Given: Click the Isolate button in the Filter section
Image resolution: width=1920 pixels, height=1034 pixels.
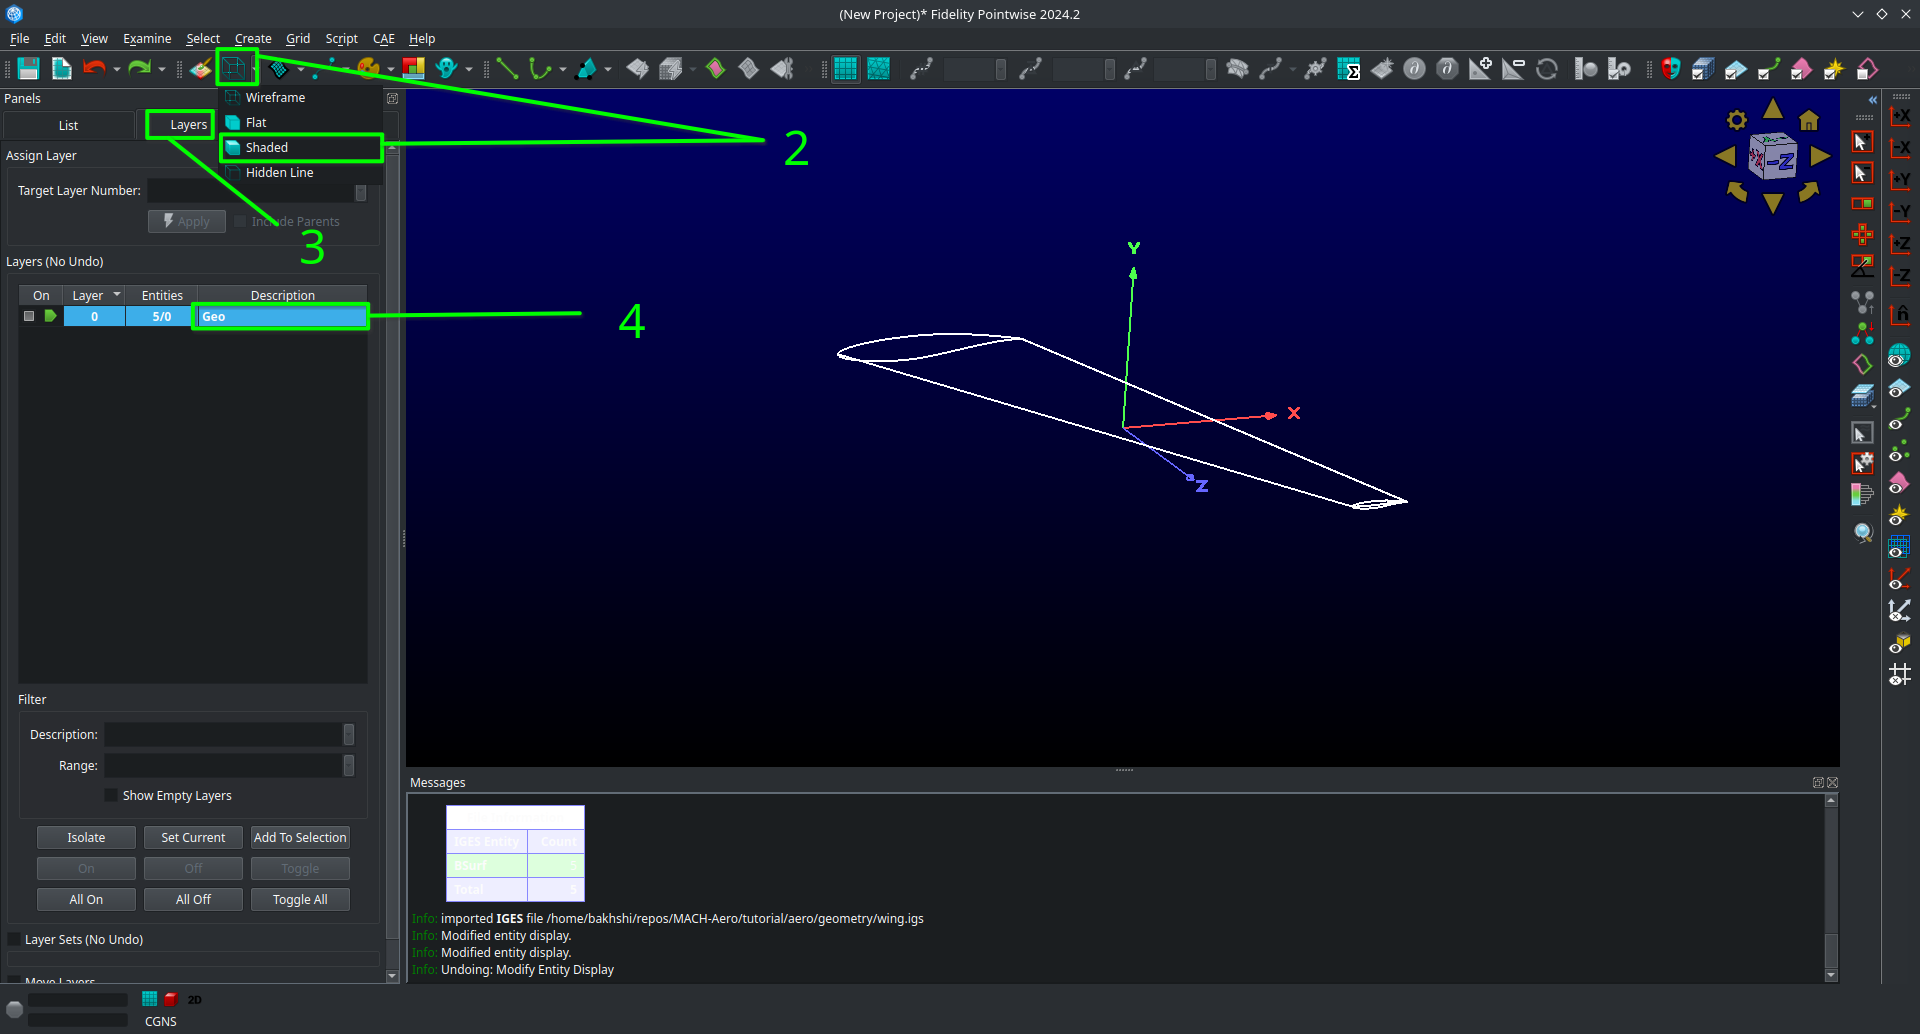Looking at the screenshot, I should tap(85, 837).
